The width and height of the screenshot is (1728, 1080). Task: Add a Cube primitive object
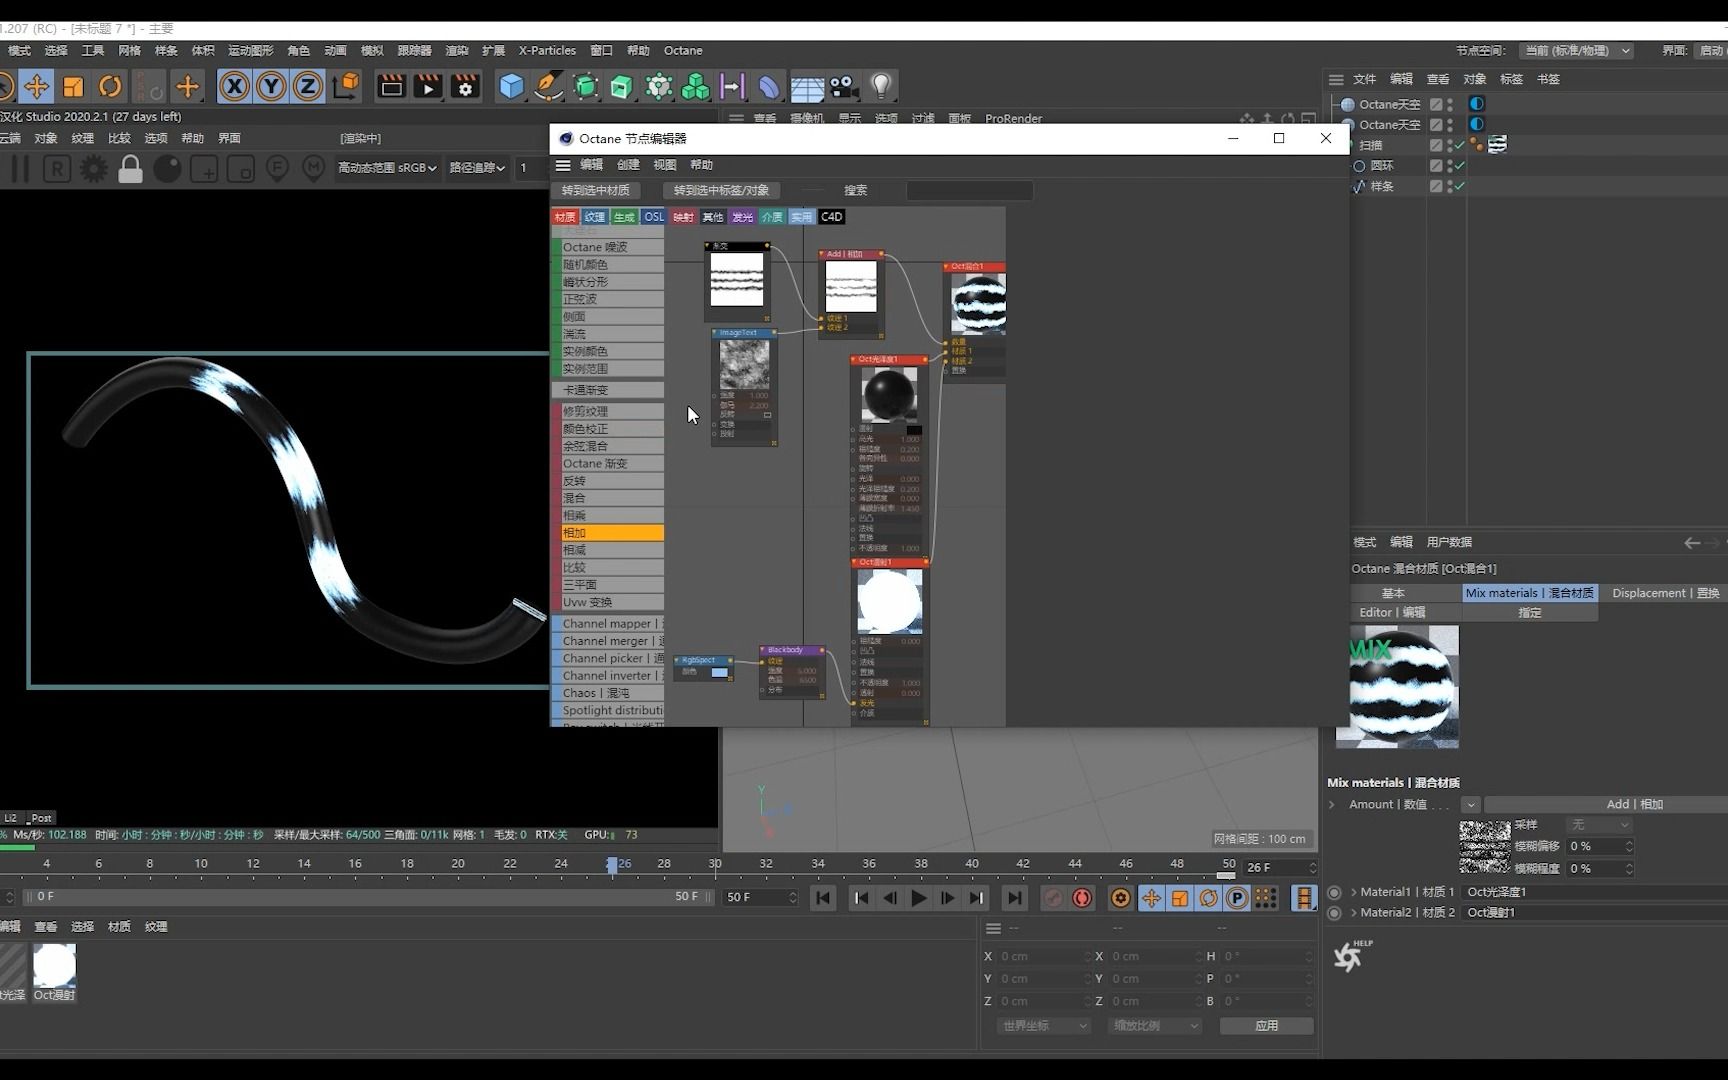(511, 87)
